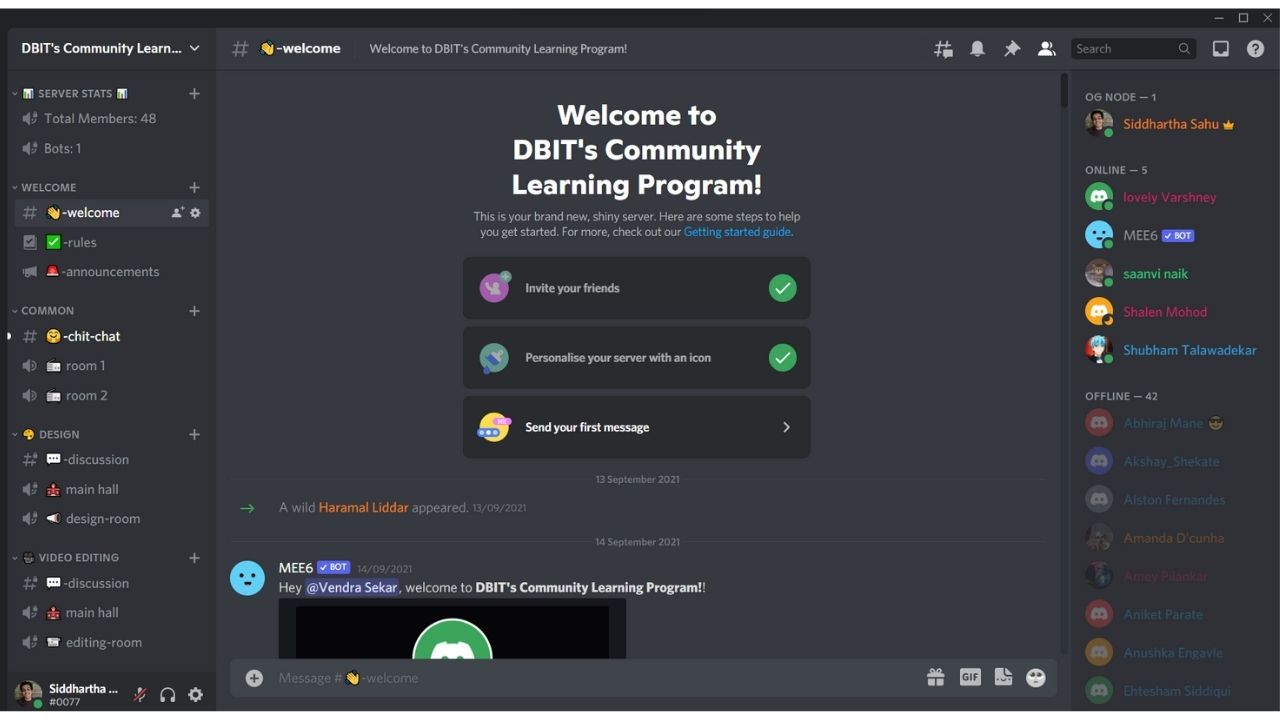Collapse the SERVER STATS category

pyautogui.click(x=75, y=93)
